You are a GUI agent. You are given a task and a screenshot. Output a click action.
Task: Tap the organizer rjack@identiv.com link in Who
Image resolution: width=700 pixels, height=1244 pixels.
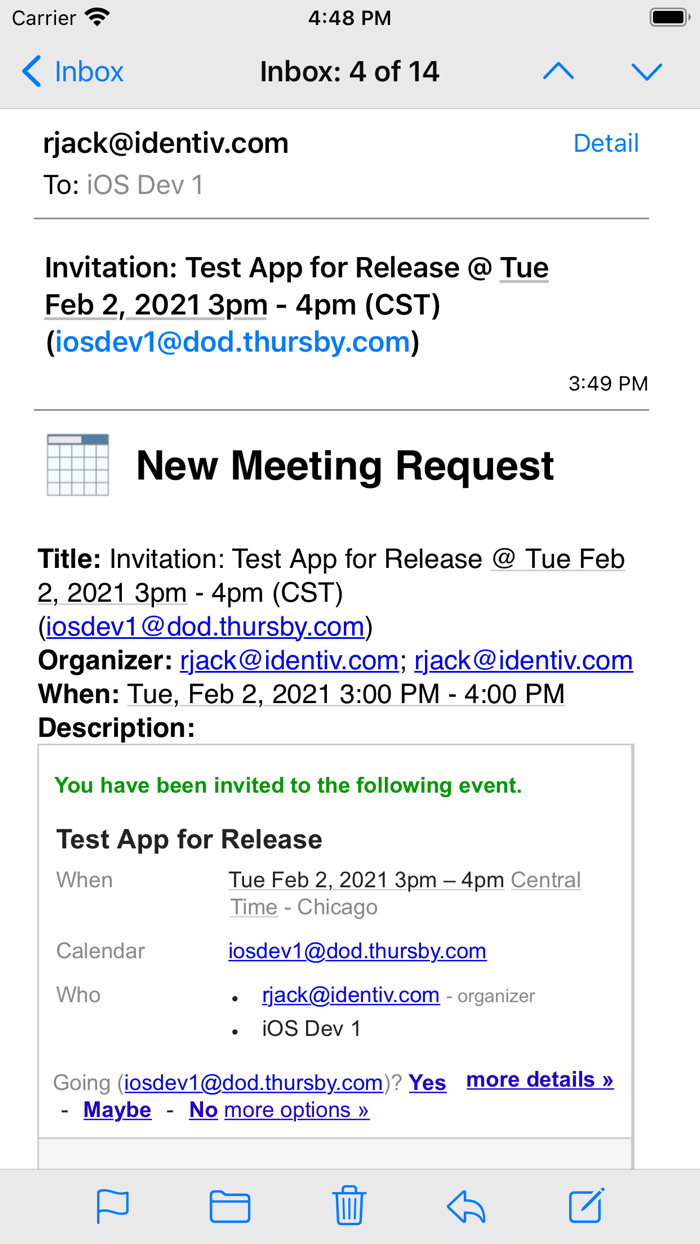pyautogui.click(x=351, y=995)
